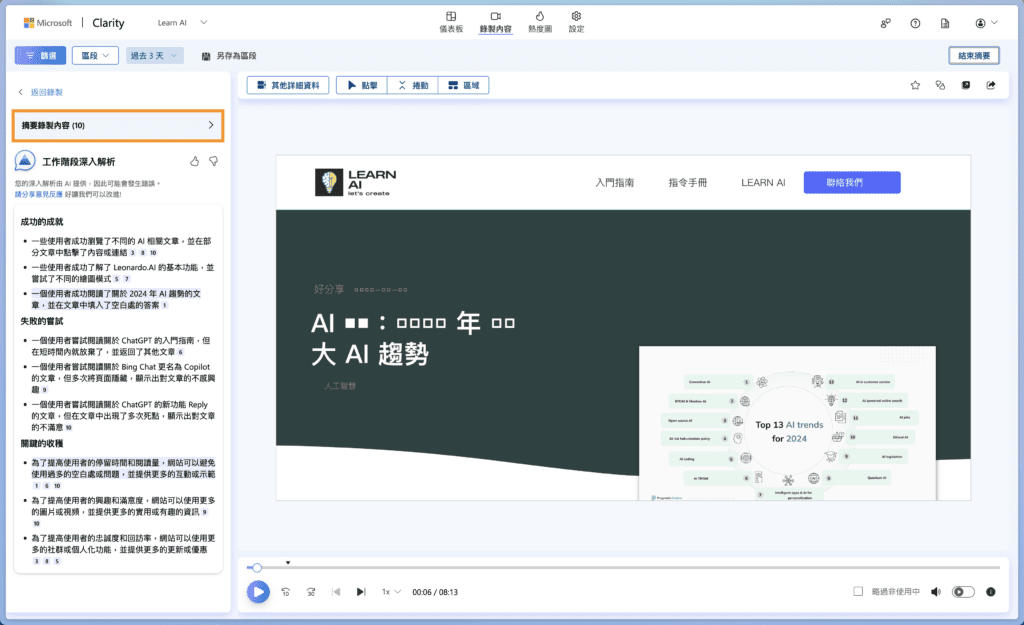This screenshot has height=625, width=1024.
Task: Switch to the 熱度圖 heatmaps tab
Action: [x=538, y=22]
